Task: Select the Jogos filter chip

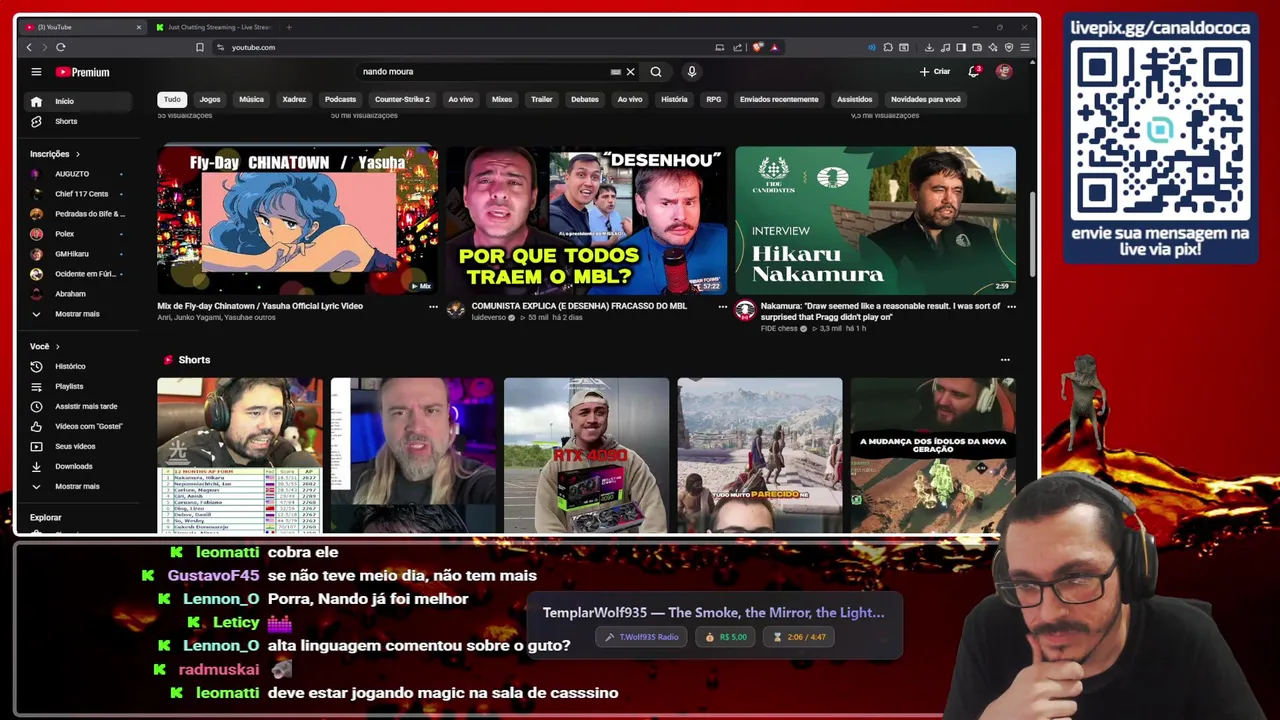Action: [x=210, y=99]
